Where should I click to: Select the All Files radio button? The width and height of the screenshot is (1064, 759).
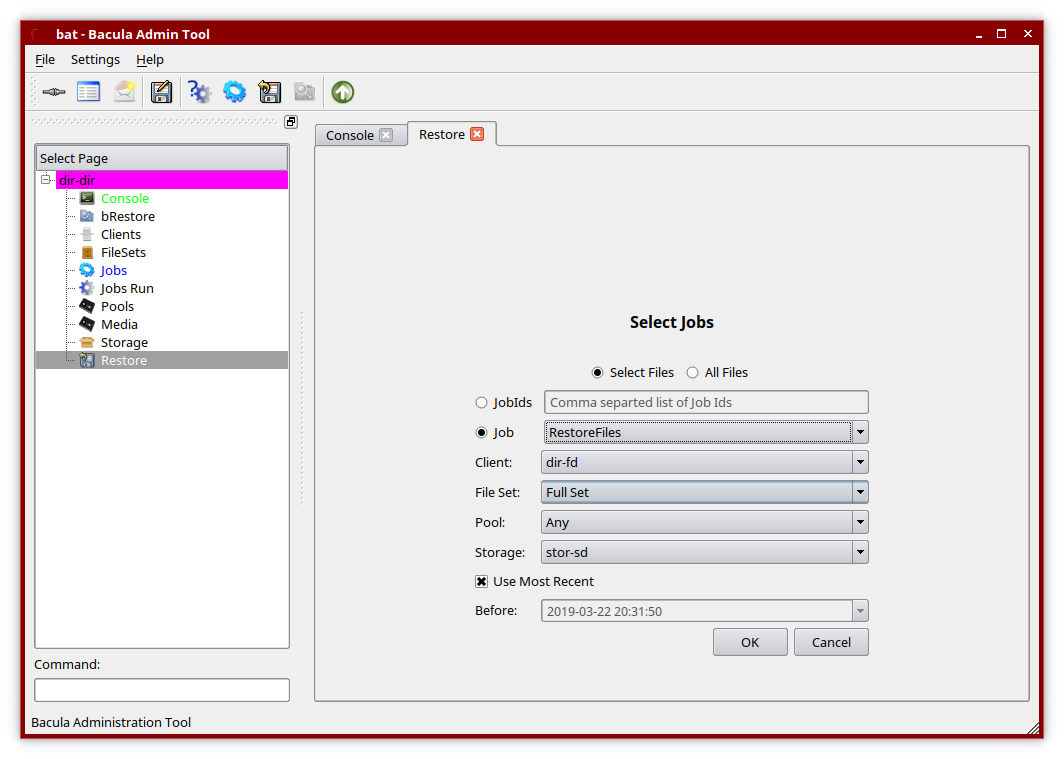click(x=692, y=372)
